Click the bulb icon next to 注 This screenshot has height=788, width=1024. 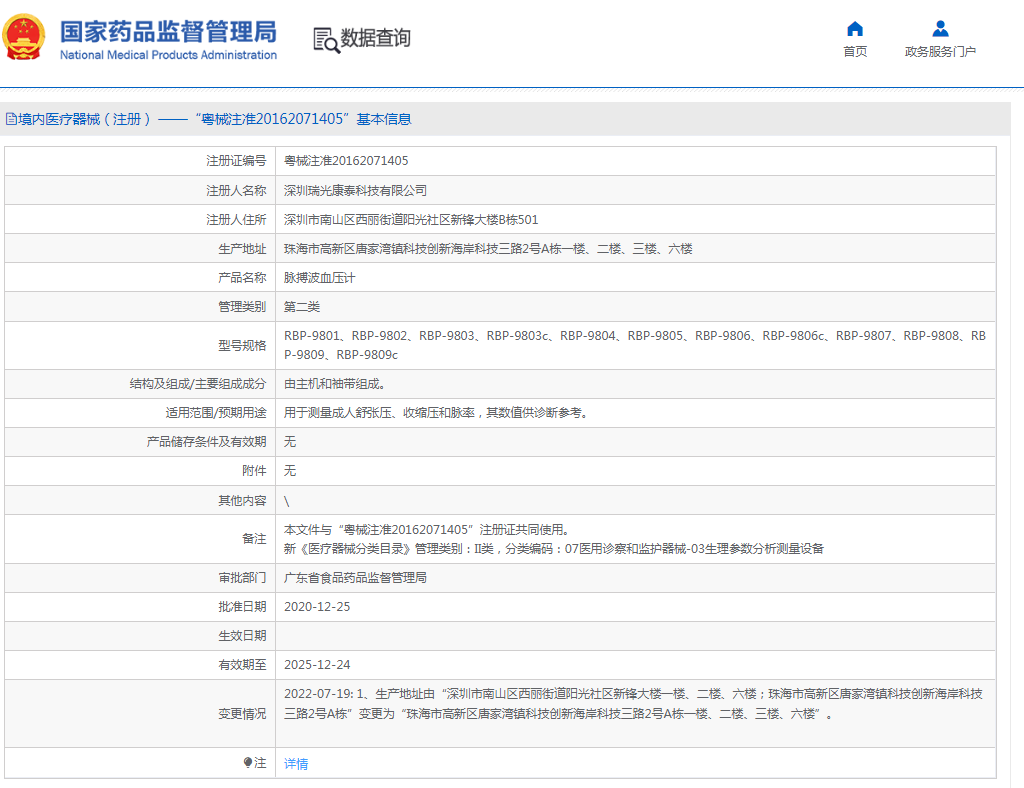[x=248, y=762]
